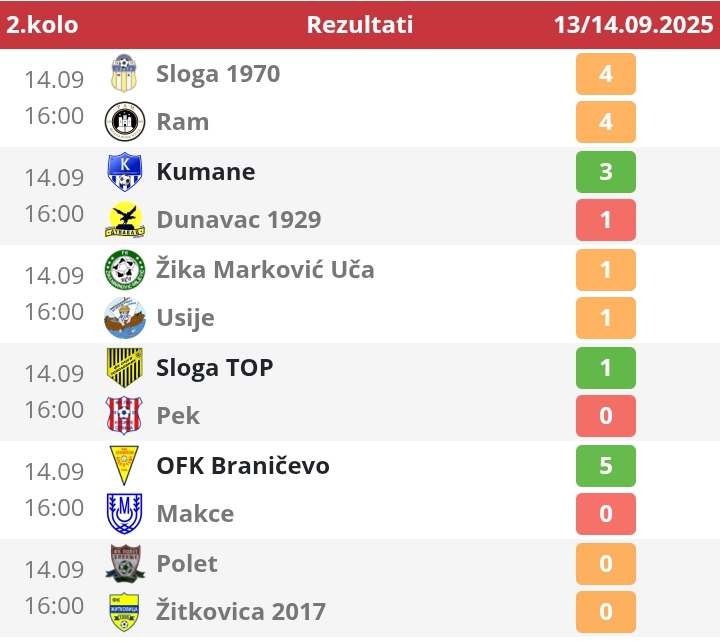Open the Usije boat emblem
The width and height of the screenshot is (720, 642).
click(x=124, y=318)
